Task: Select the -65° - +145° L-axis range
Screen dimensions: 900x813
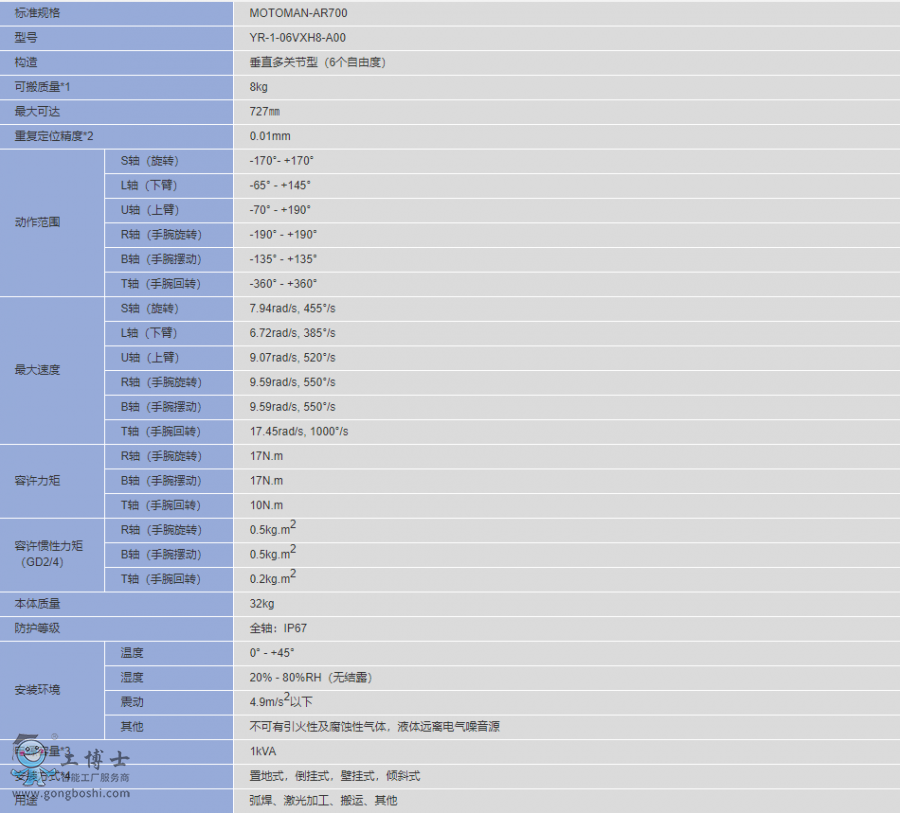Action: [x=280, y=185]
